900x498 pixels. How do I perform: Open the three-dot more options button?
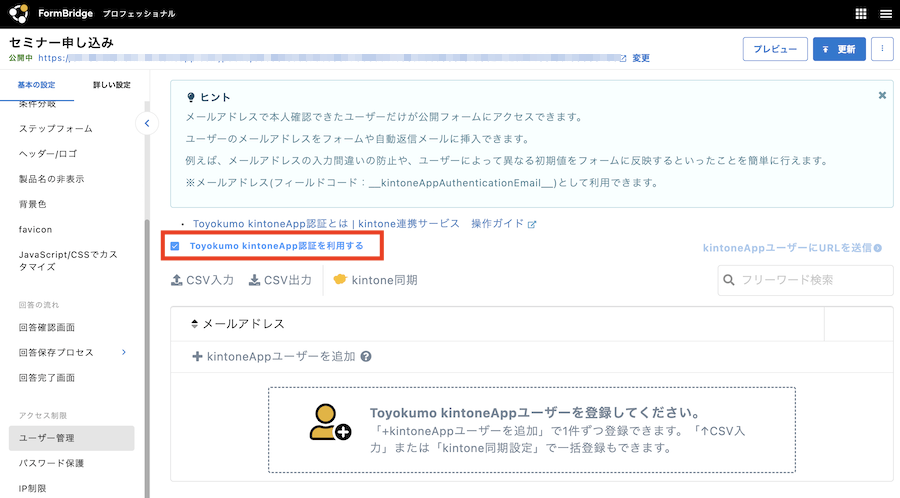pyautogui.click(x=882, y=49)
